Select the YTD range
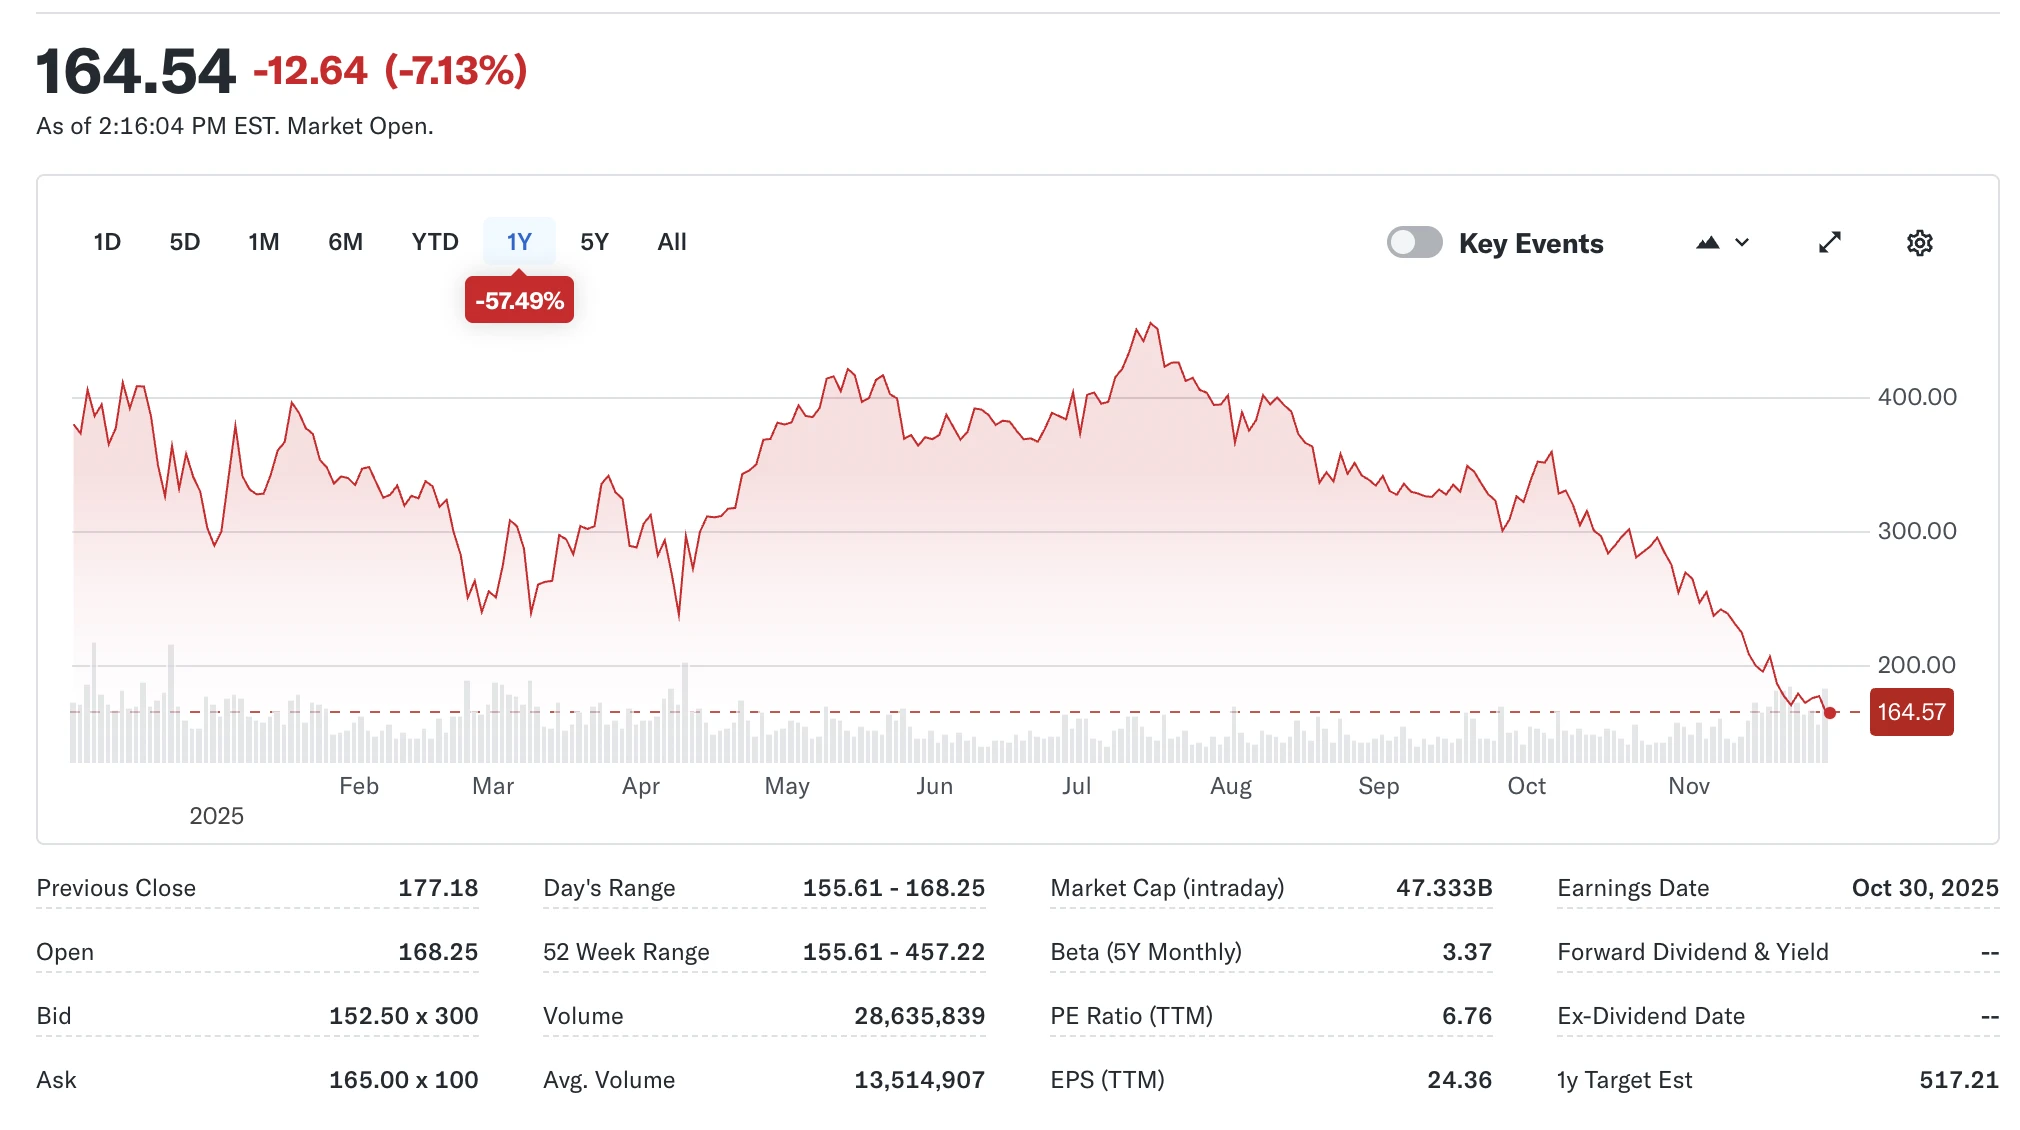Viewport: 2020px width, 1130px height. pos(435,242)
